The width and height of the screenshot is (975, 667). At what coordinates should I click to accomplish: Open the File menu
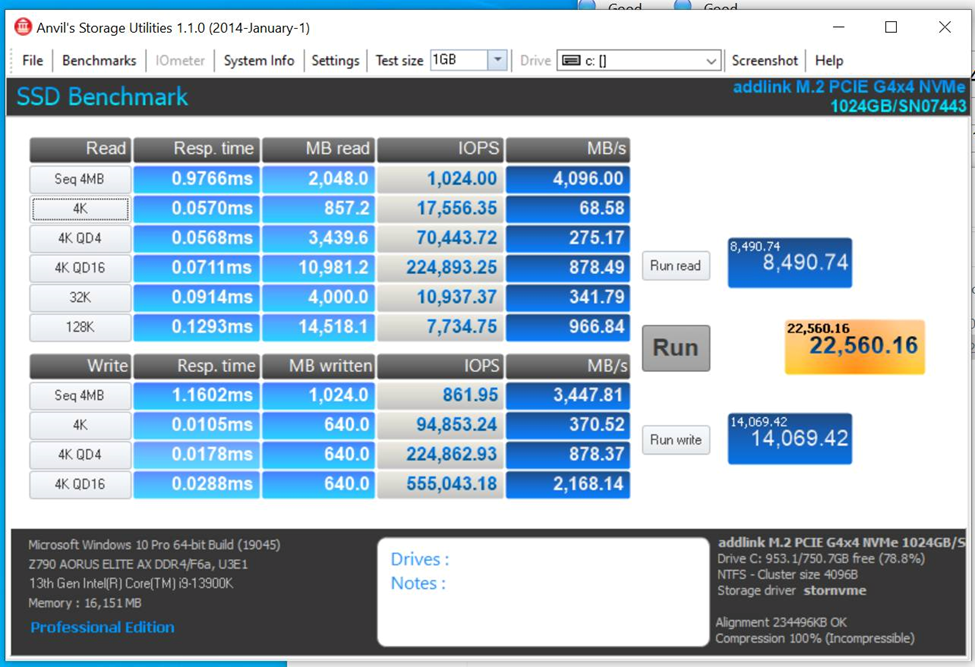(x=32, y=61)
